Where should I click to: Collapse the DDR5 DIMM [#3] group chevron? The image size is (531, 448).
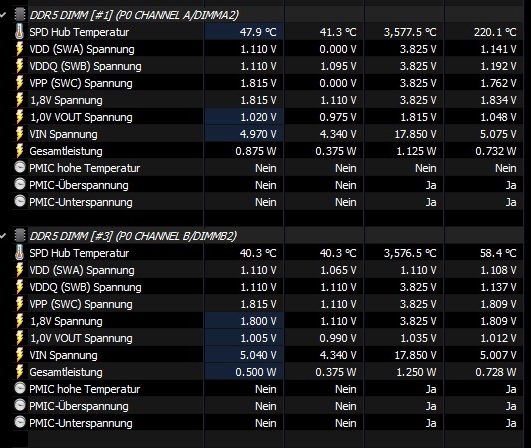tap(3, 236)
